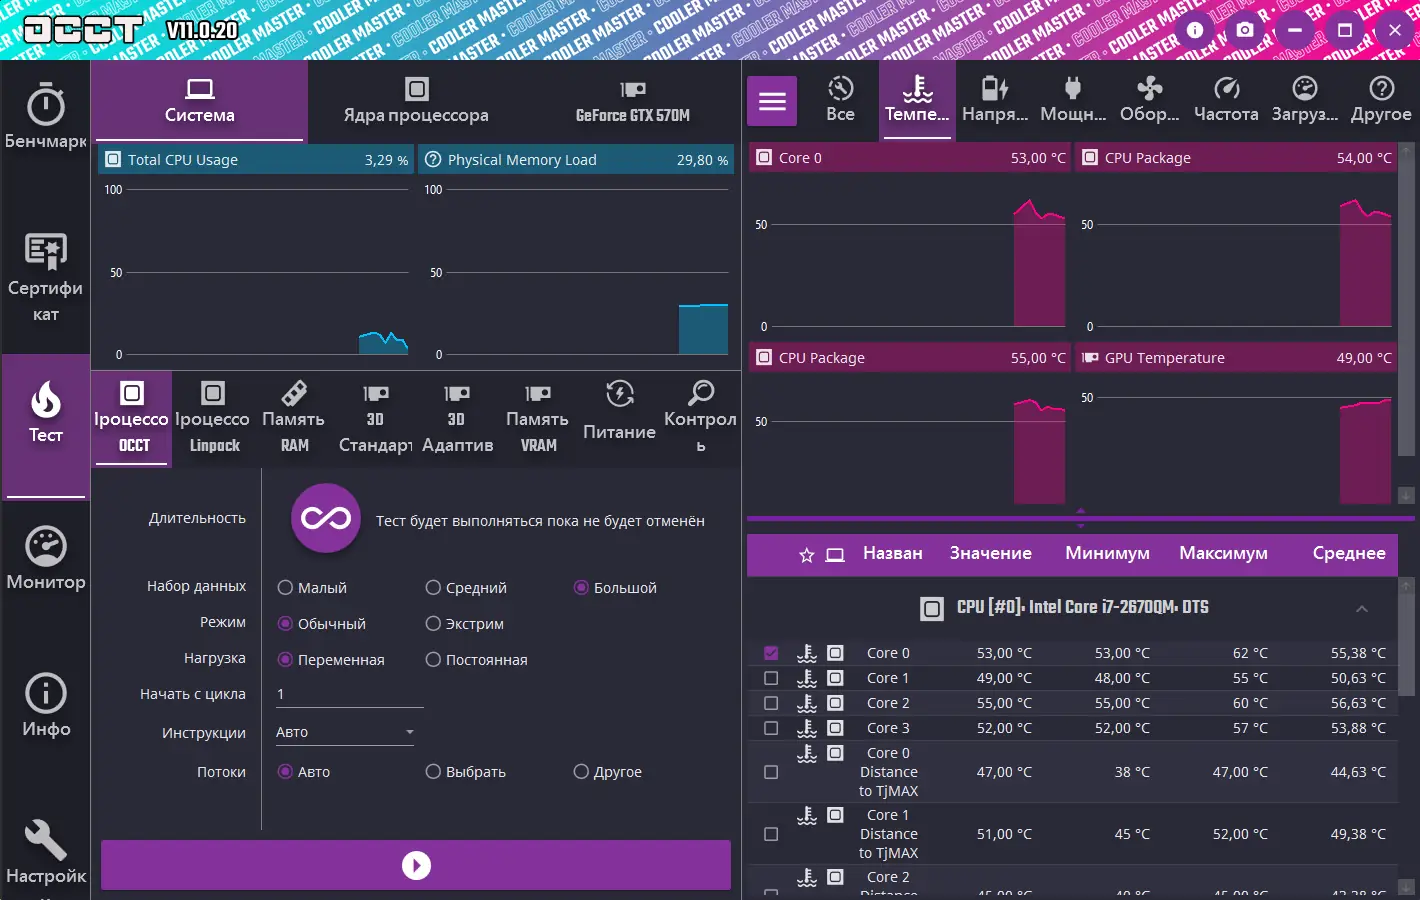Select the Память RAM test
This screenshot has width=1420, height=900.
pos(294,418)
